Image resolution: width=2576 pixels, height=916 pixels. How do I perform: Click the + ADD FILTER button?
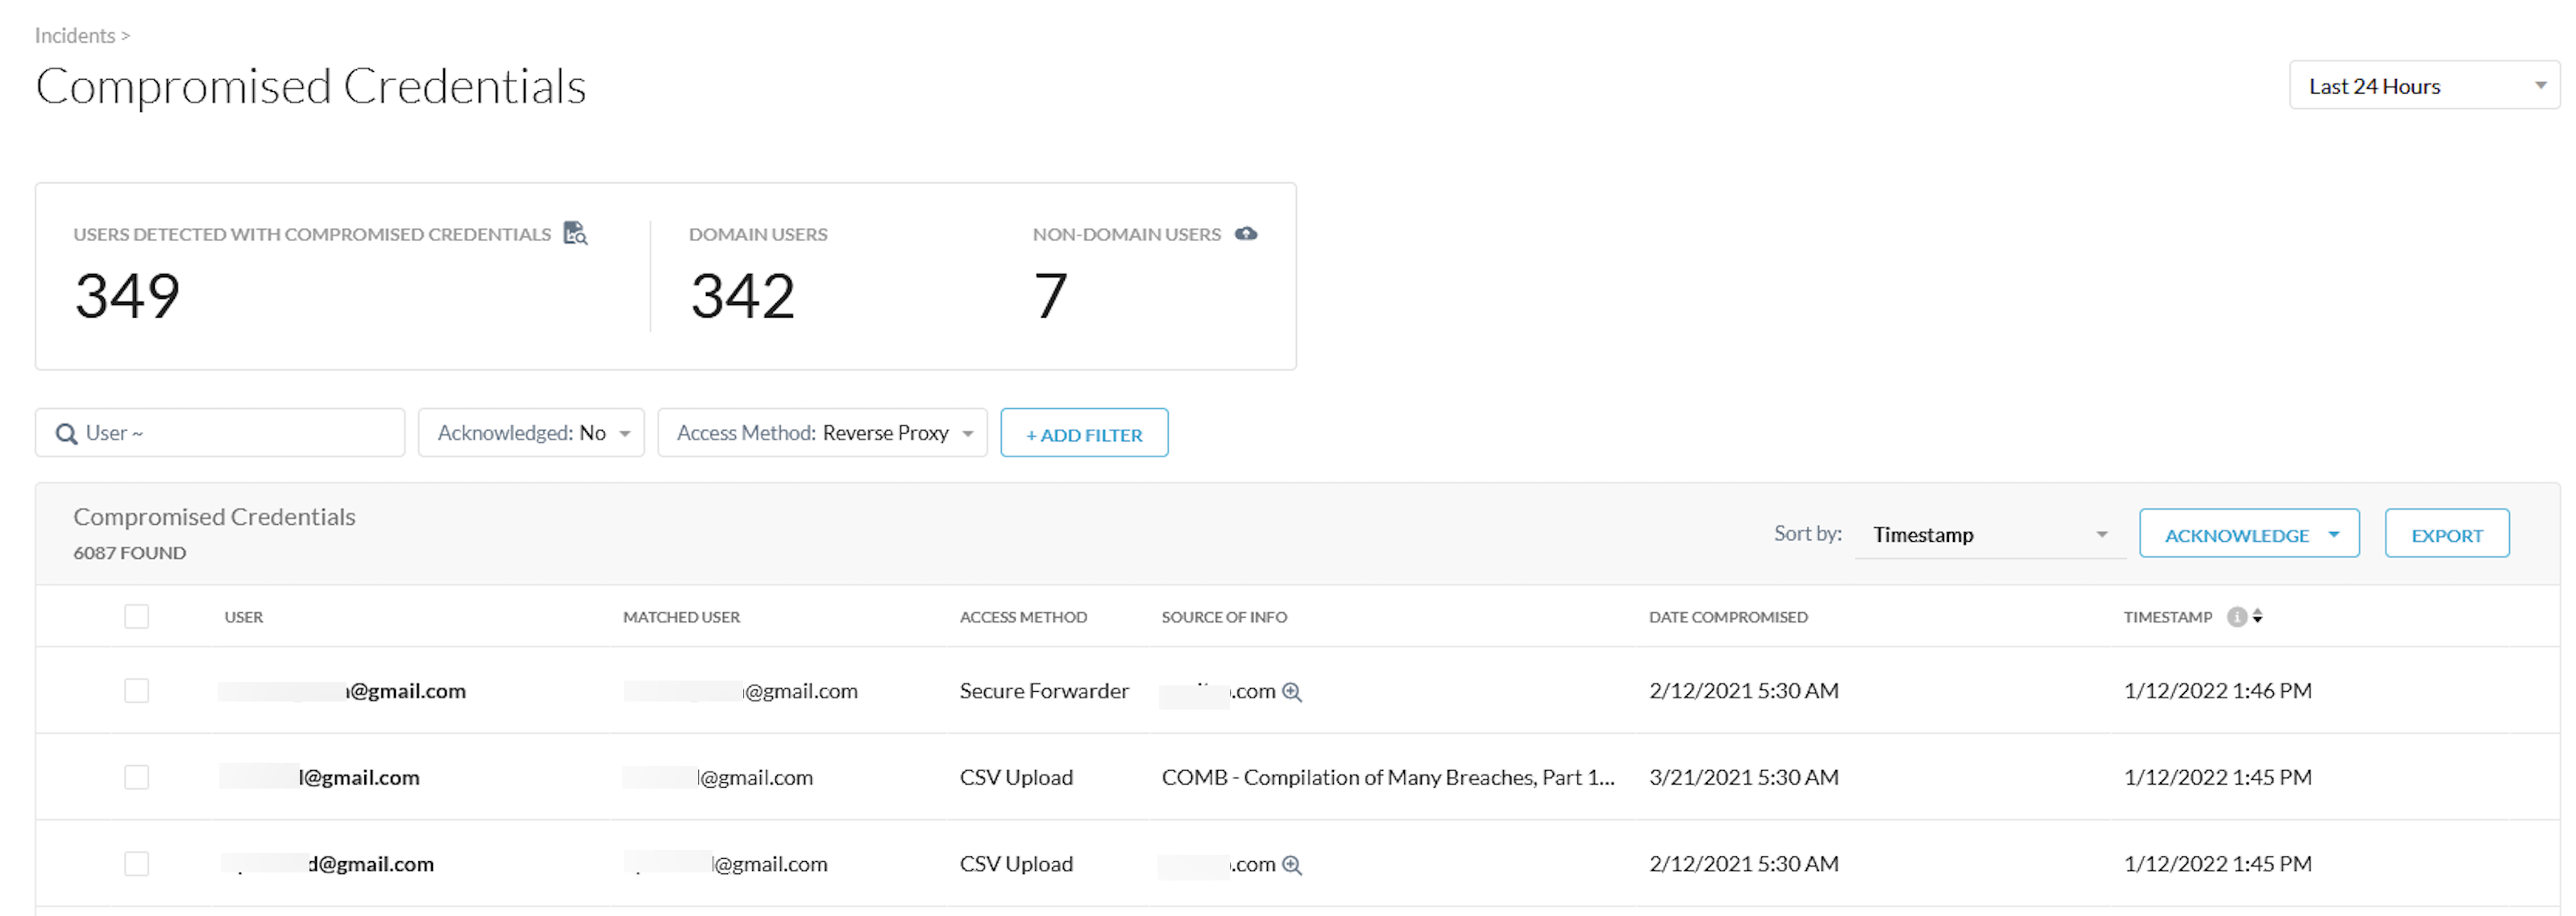click(x=1084, y=433)
